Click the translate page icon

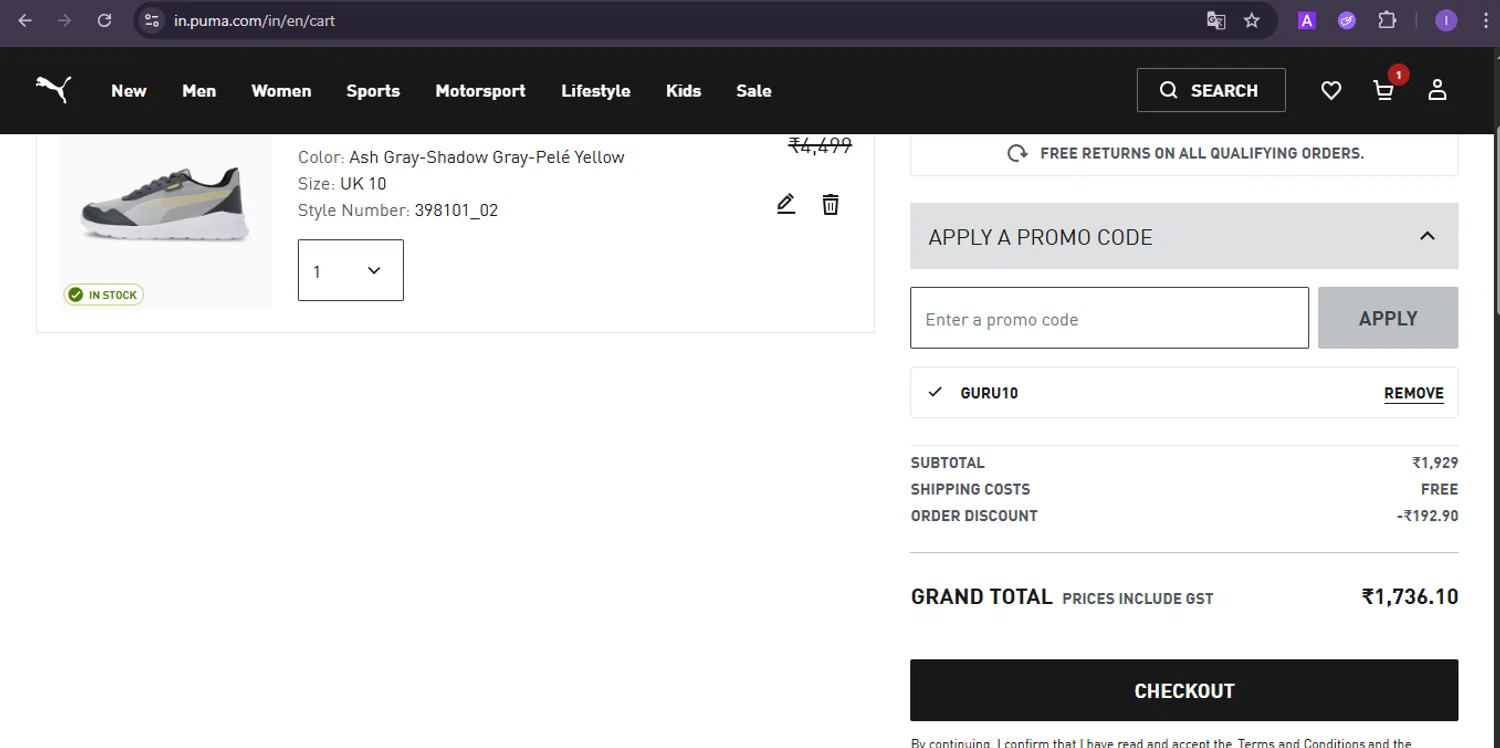pos(1216,20)
